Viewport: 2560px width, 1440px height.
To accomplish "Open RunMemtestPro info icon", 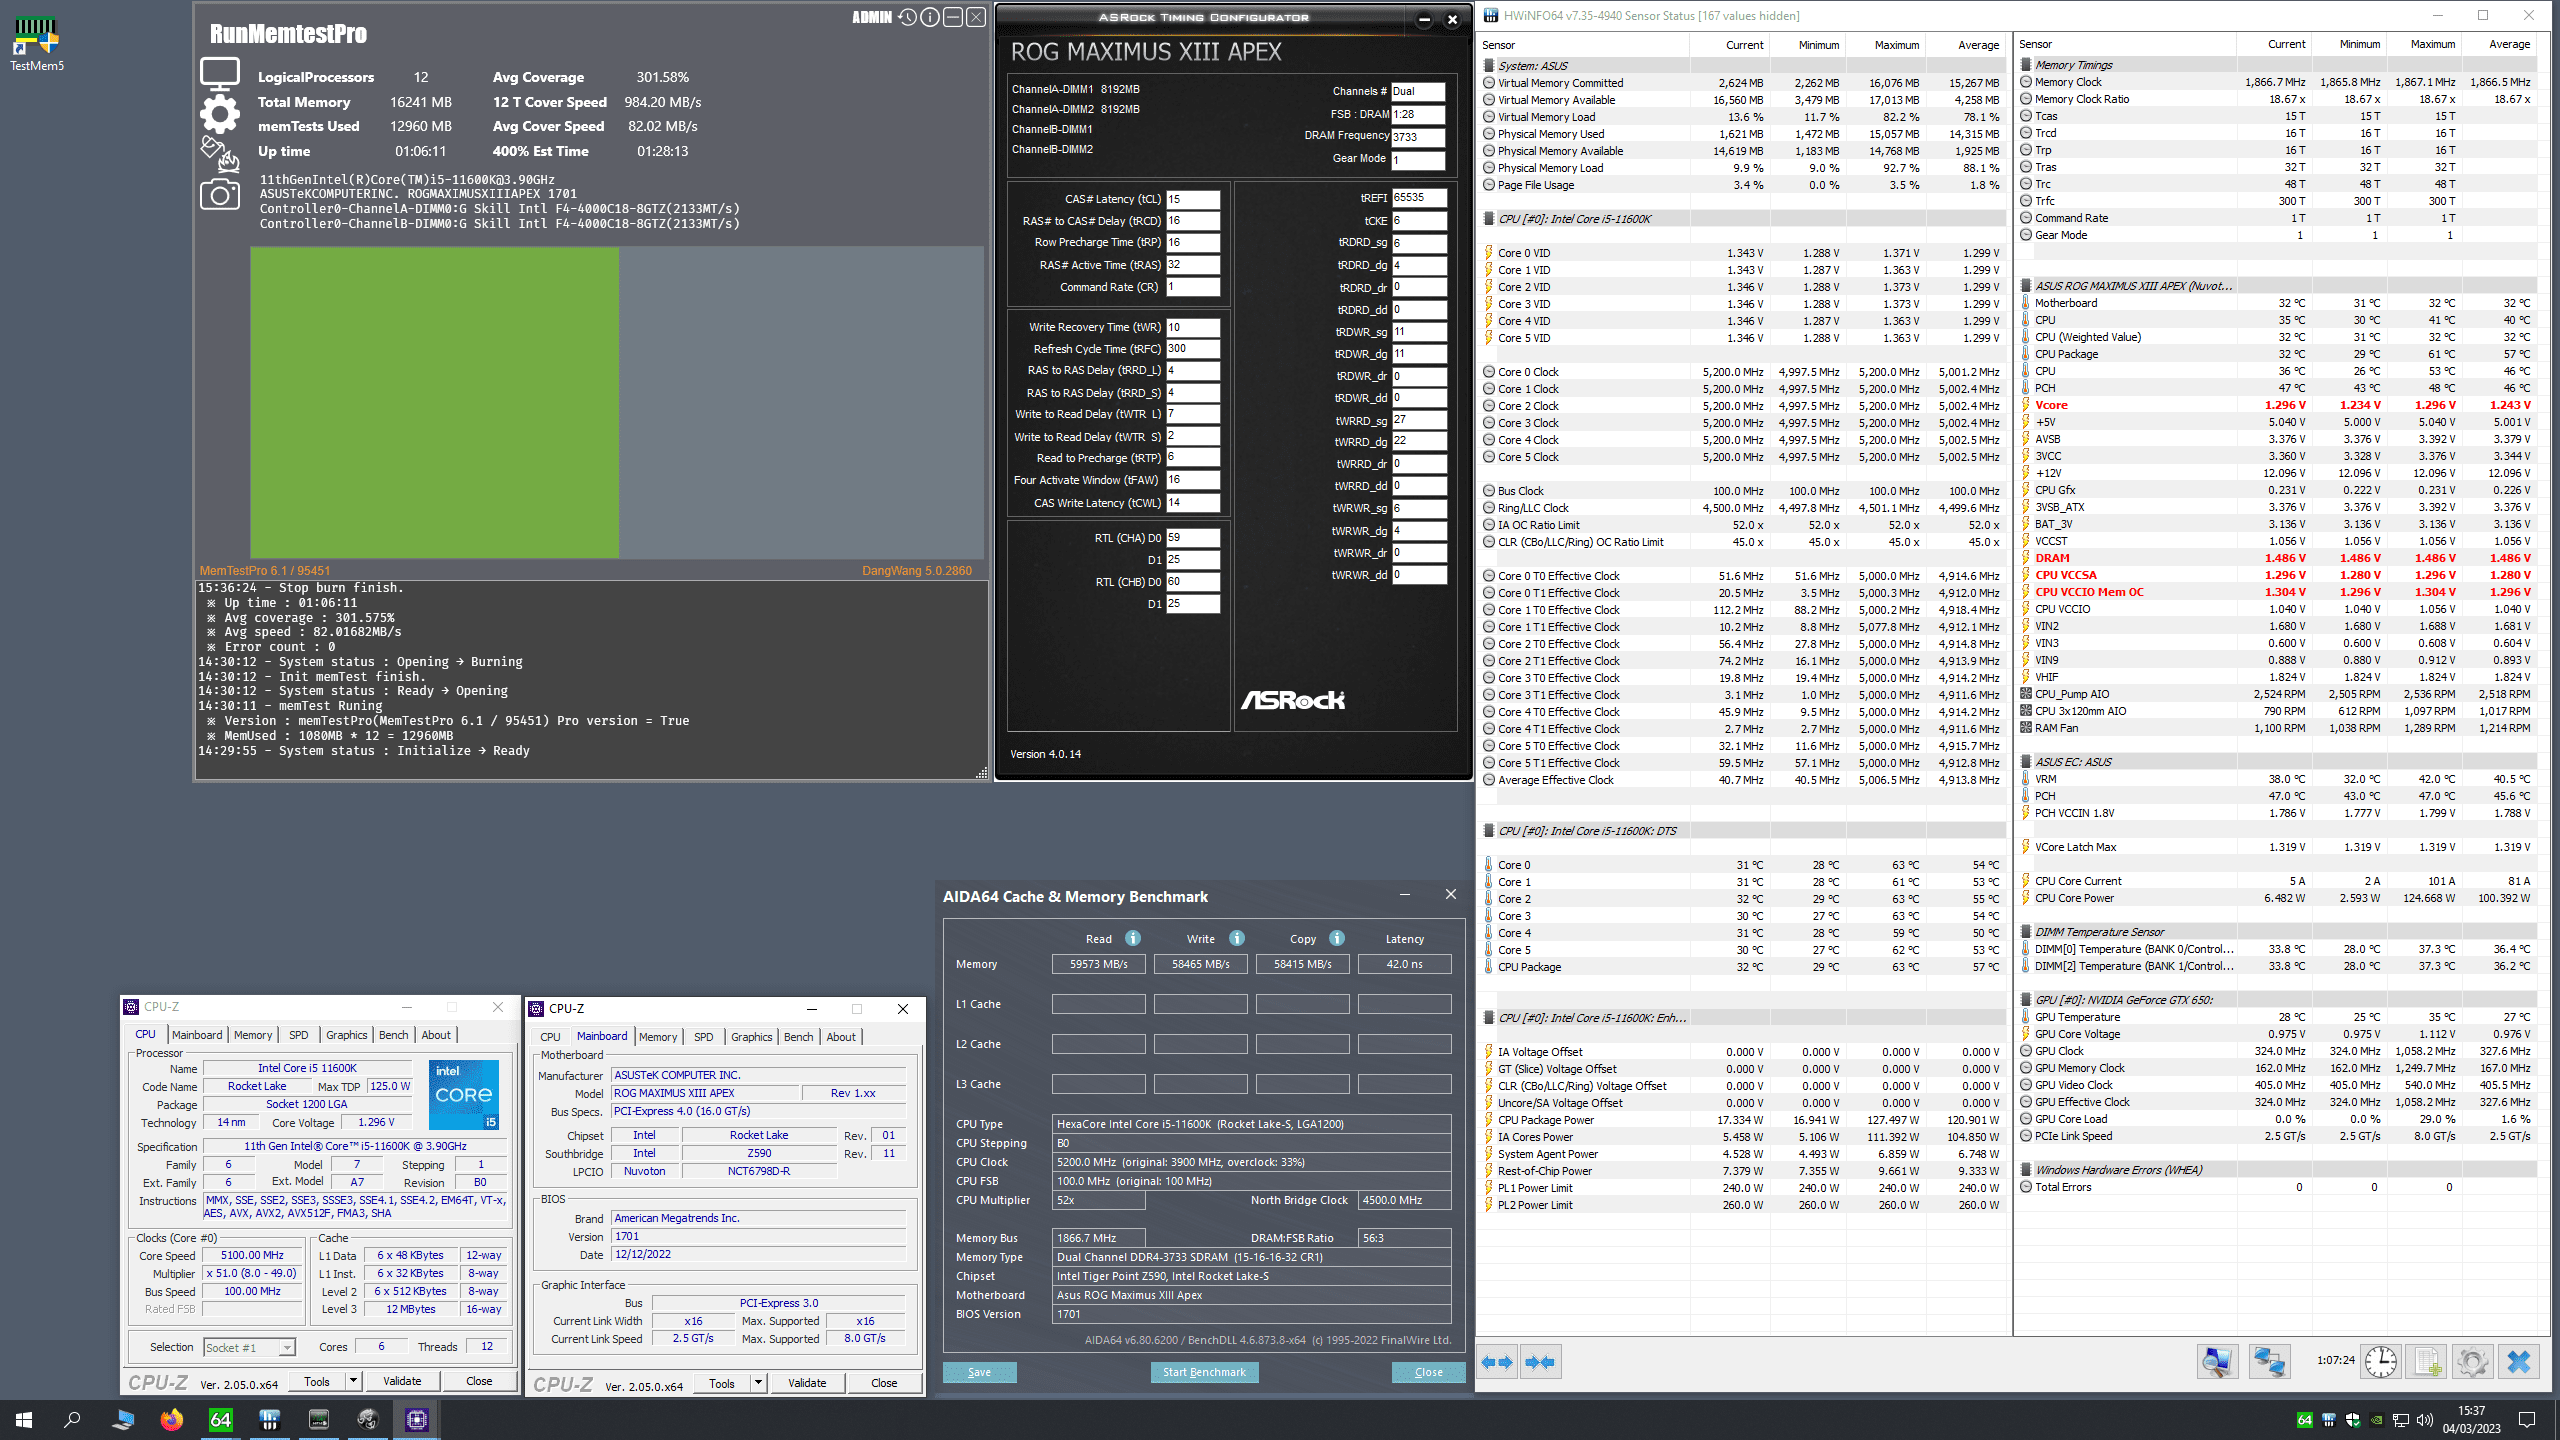I will coord(930,17).
